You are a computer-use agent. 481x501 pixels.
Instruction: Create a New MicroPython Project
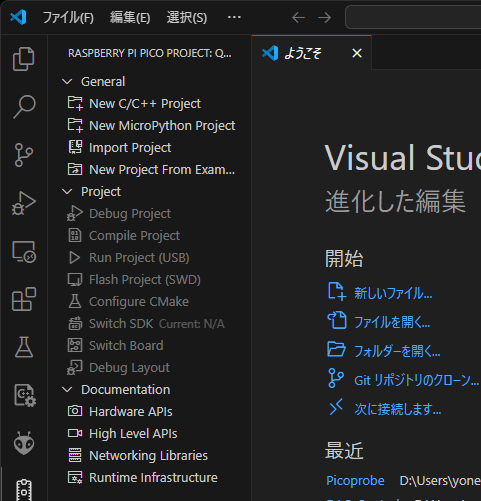[x=149, y=126]
